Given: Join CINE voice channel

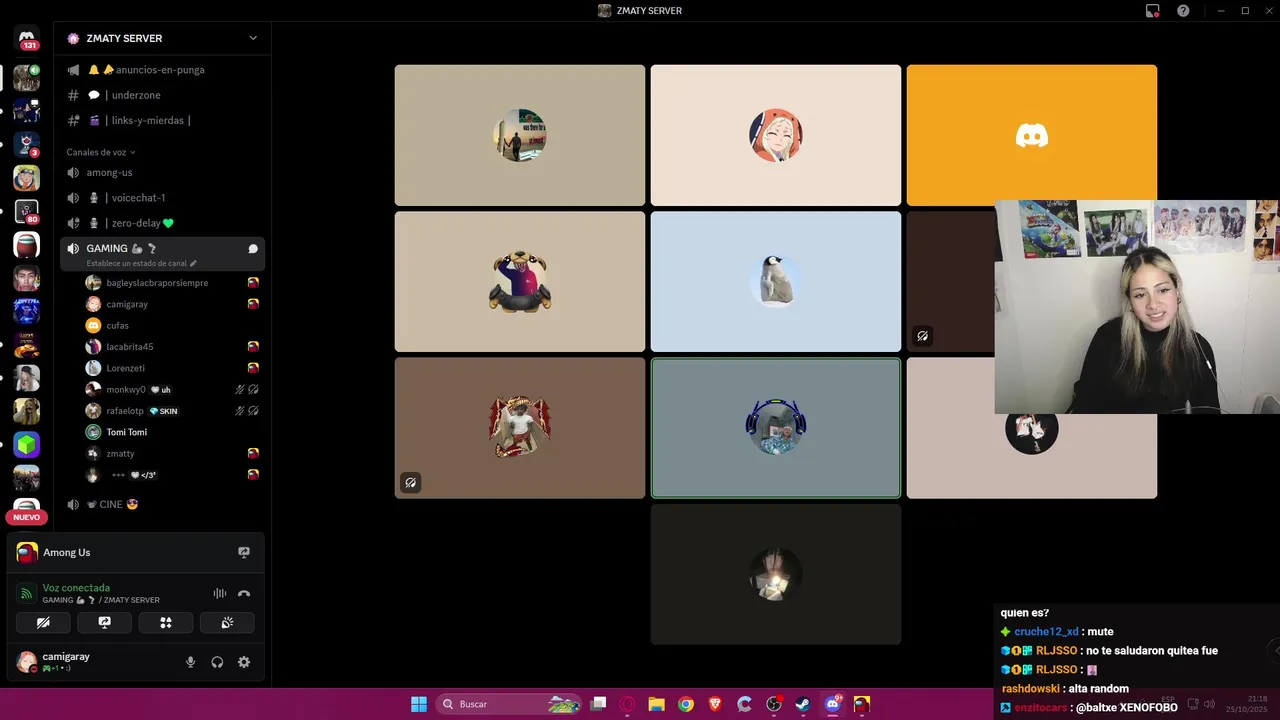Looking at the screenshot, I should 162,504.
